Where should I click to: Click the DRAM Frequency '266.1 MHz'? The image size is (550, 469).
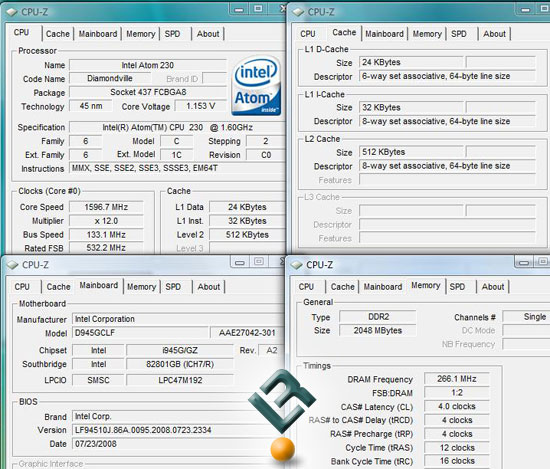(x=457, y=379)
